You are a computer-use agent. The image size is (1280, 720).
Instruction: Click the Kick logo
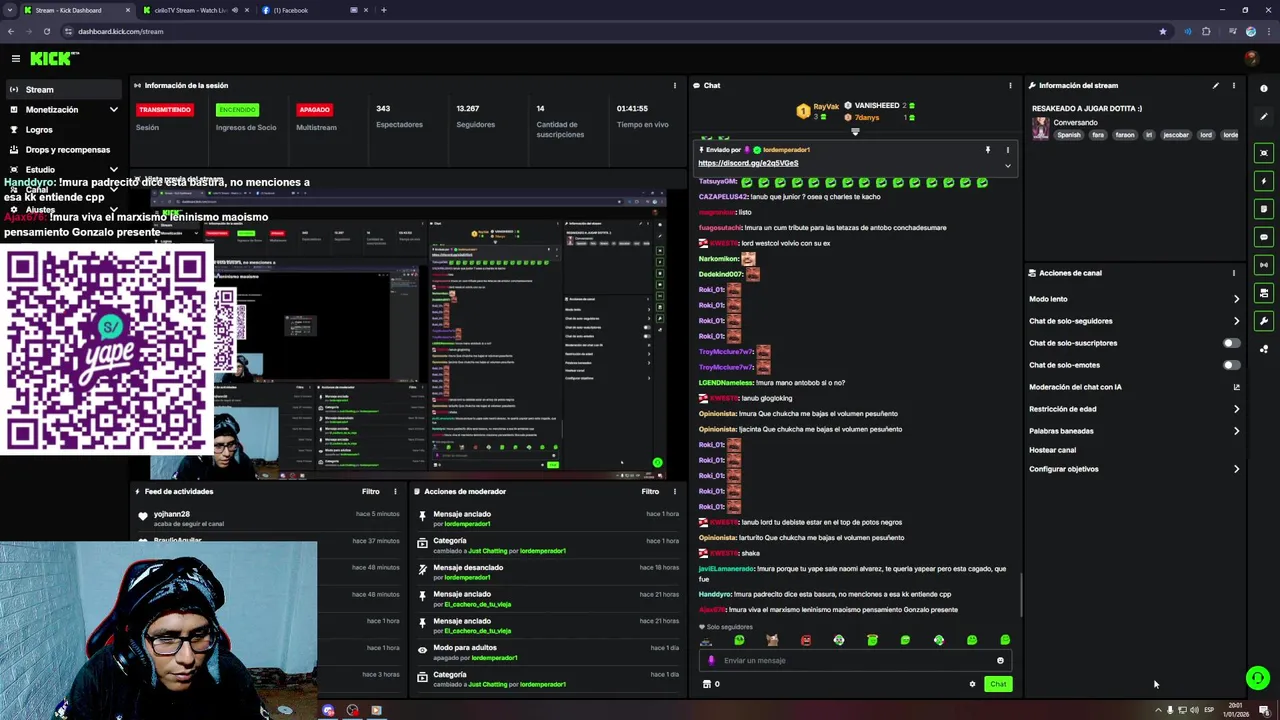[x=55, y=59]
